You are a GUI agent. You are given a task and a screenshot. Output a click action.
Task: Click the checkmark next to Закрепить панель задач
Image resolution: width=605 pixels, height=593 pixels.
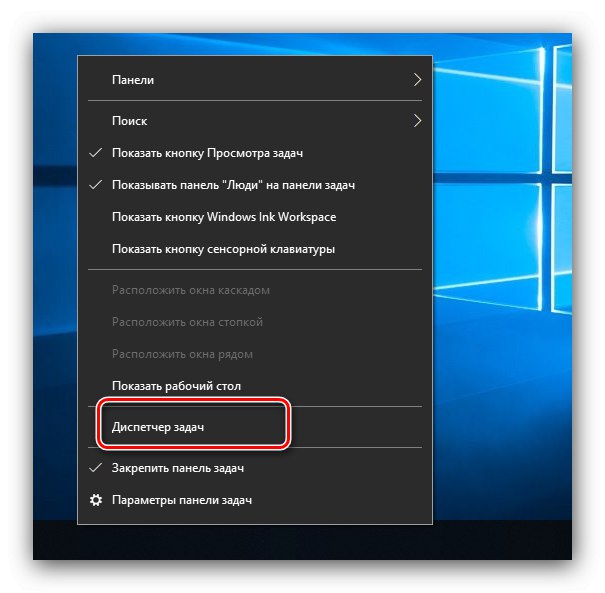pos(95,468)
